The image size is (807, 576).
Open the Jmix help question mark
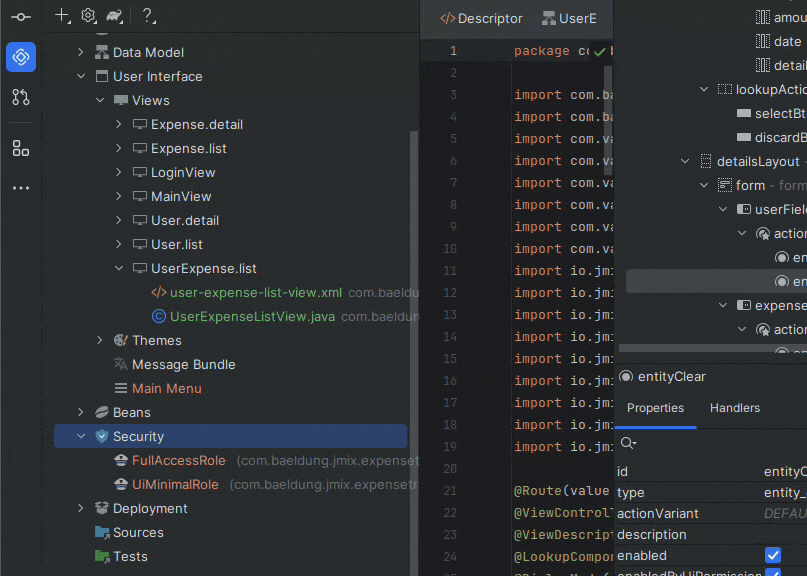pyautogui.click(x=147, y=16)
